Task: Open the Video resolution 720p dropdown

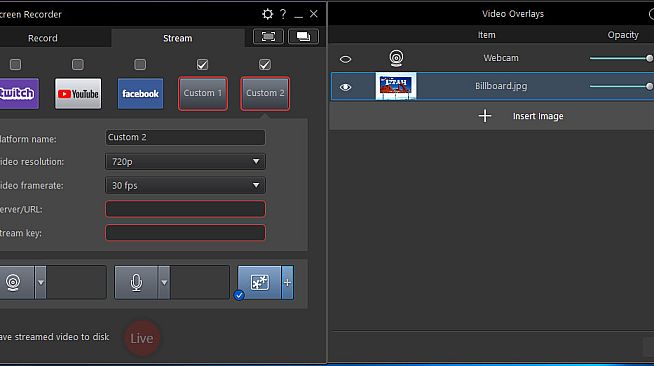Action: coord(185,161)
